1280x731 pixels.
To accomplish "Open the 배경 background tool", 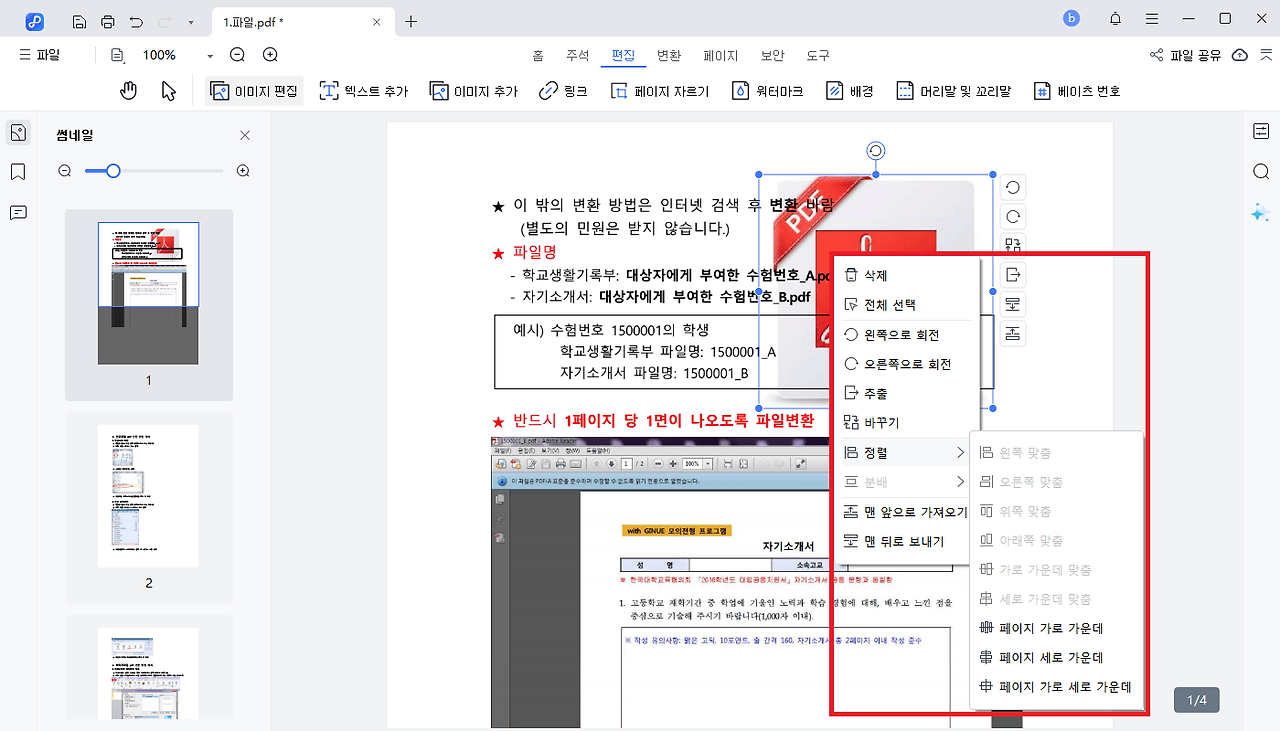I will point(850,91).
